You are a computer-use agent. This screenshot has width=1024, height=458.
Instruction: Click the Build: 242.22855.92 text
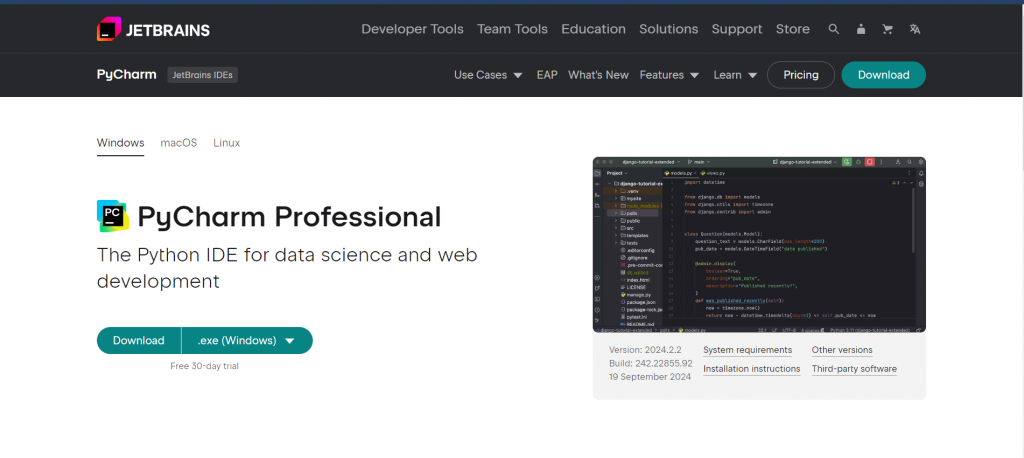[650, 363]
